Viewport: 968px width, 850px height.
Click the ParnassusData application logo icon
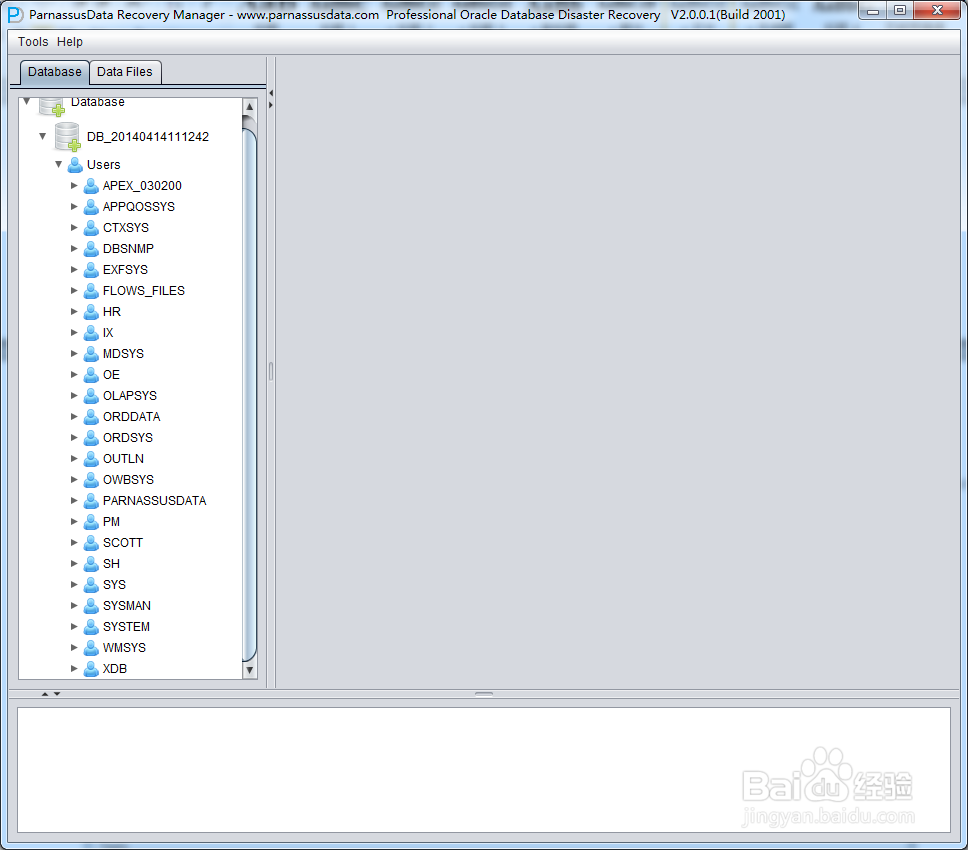point(15,15)
